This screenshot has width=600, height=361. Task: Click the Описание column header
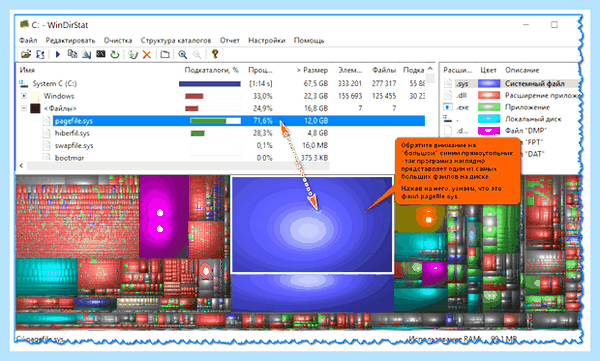tap(522, 70)
